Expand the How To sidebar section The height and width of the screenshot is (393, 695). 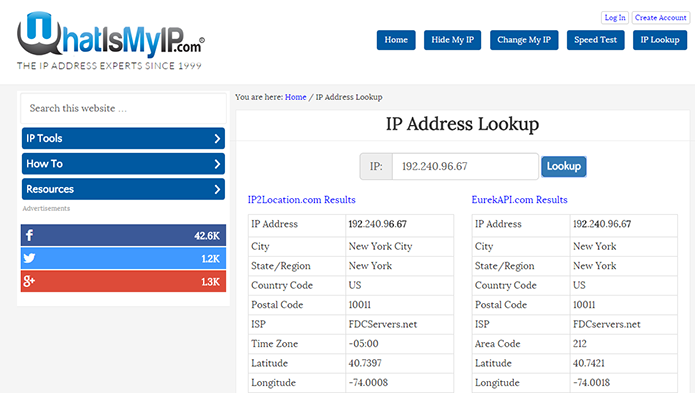pos(123,164)
